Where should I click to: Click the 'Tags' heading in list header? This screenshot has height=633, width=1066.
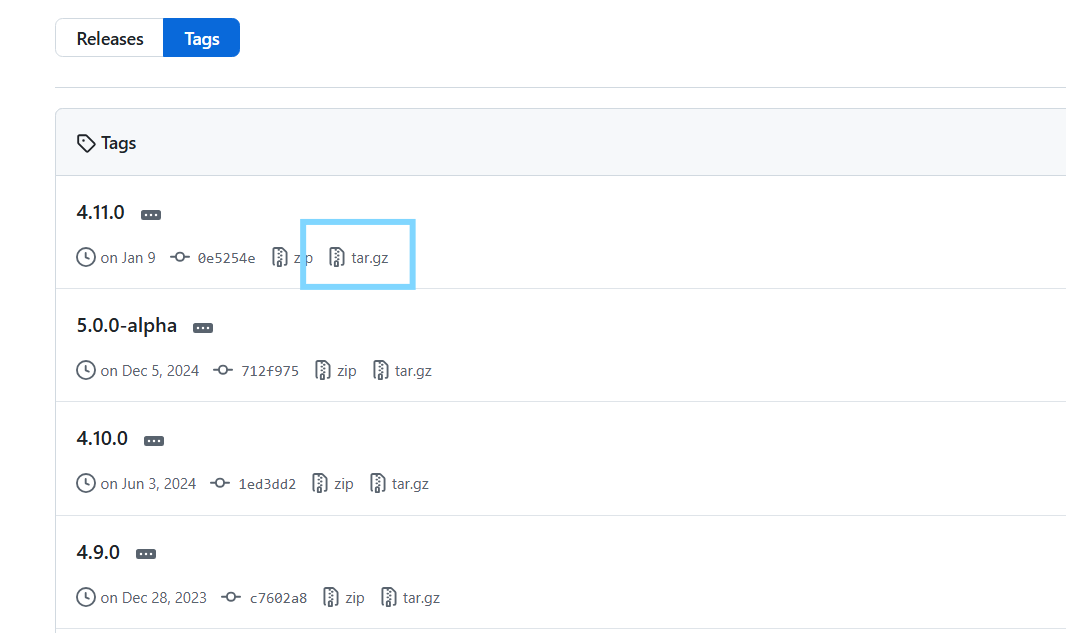(118, 143)
